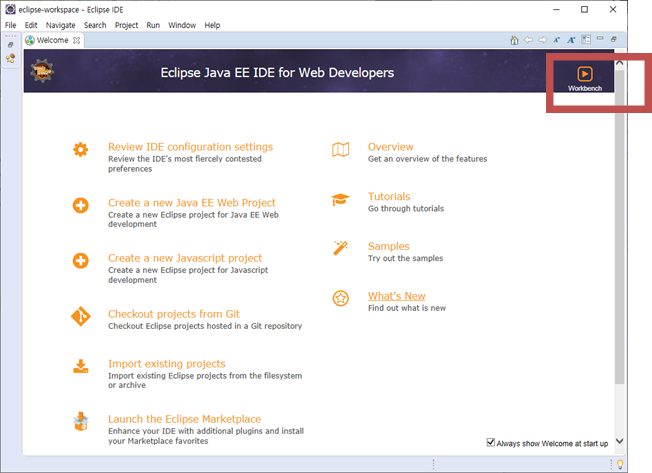Minimize the Welcome view panel
Image resolution: width=652 pixels, height=473 pixels.
(600, 38)
